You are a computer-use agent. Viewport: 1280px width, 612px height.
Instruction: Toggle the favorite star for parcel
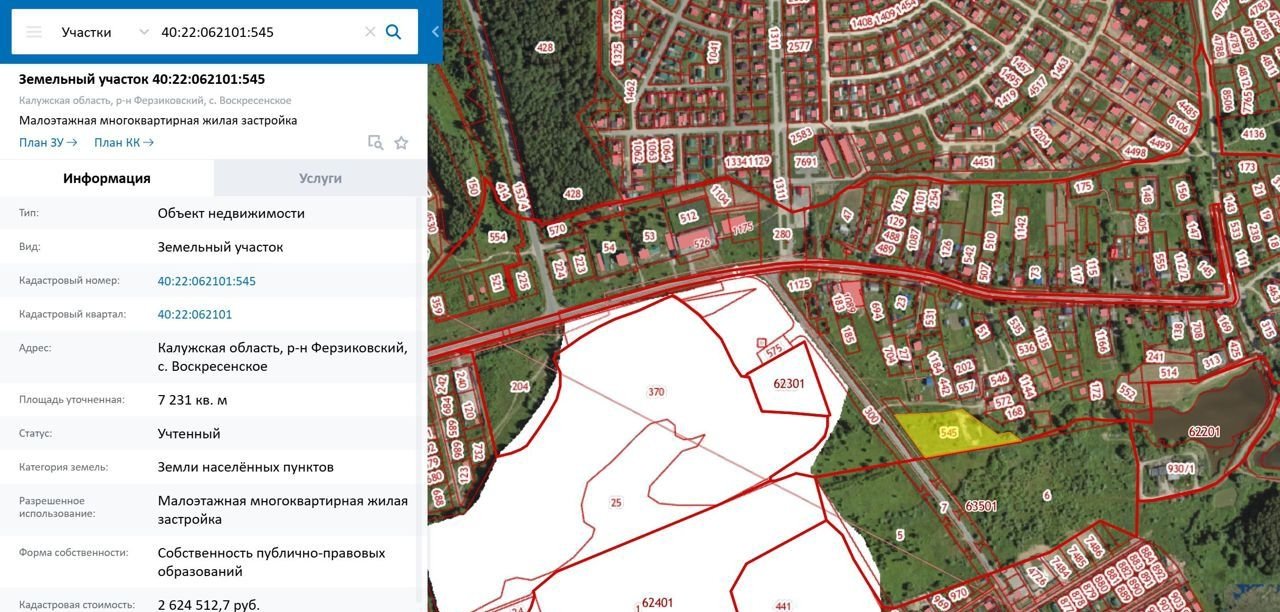(x=401, y=143)
